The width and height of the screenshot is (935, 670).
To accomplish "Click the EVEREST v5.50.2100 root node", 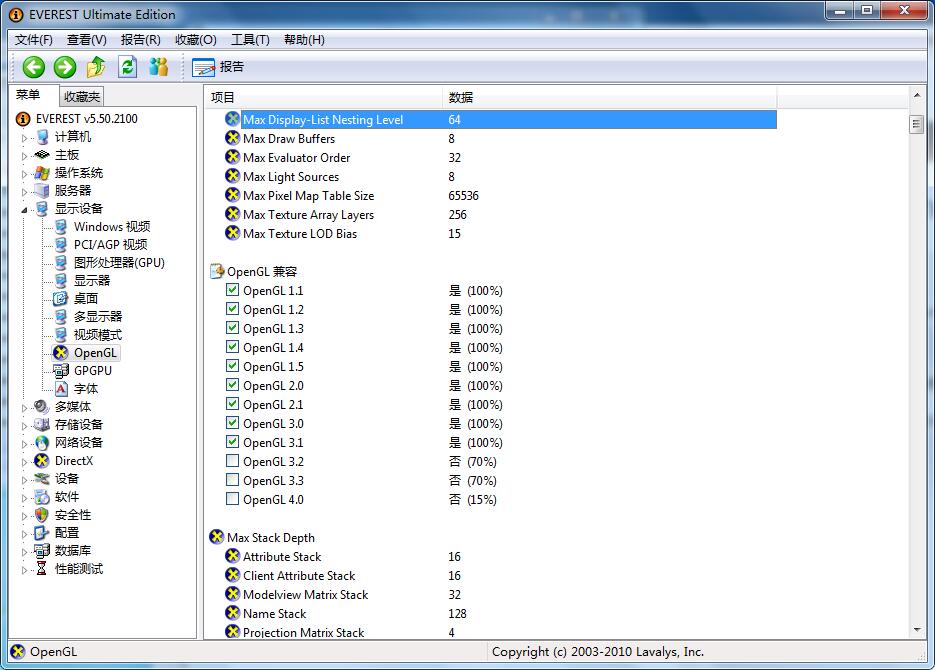I will click(x=86, y=119).
